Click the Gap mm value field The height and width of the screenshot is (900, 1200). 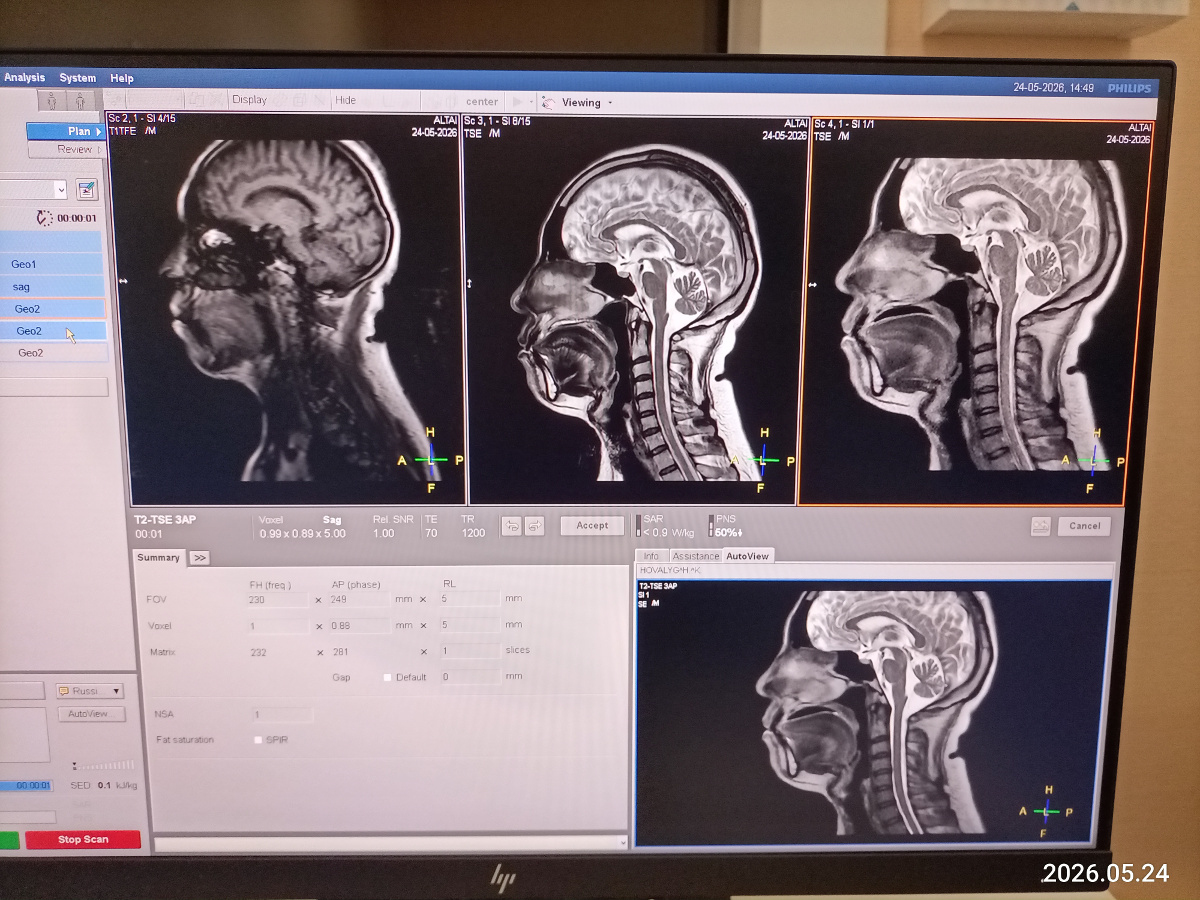tap(469, 677)
